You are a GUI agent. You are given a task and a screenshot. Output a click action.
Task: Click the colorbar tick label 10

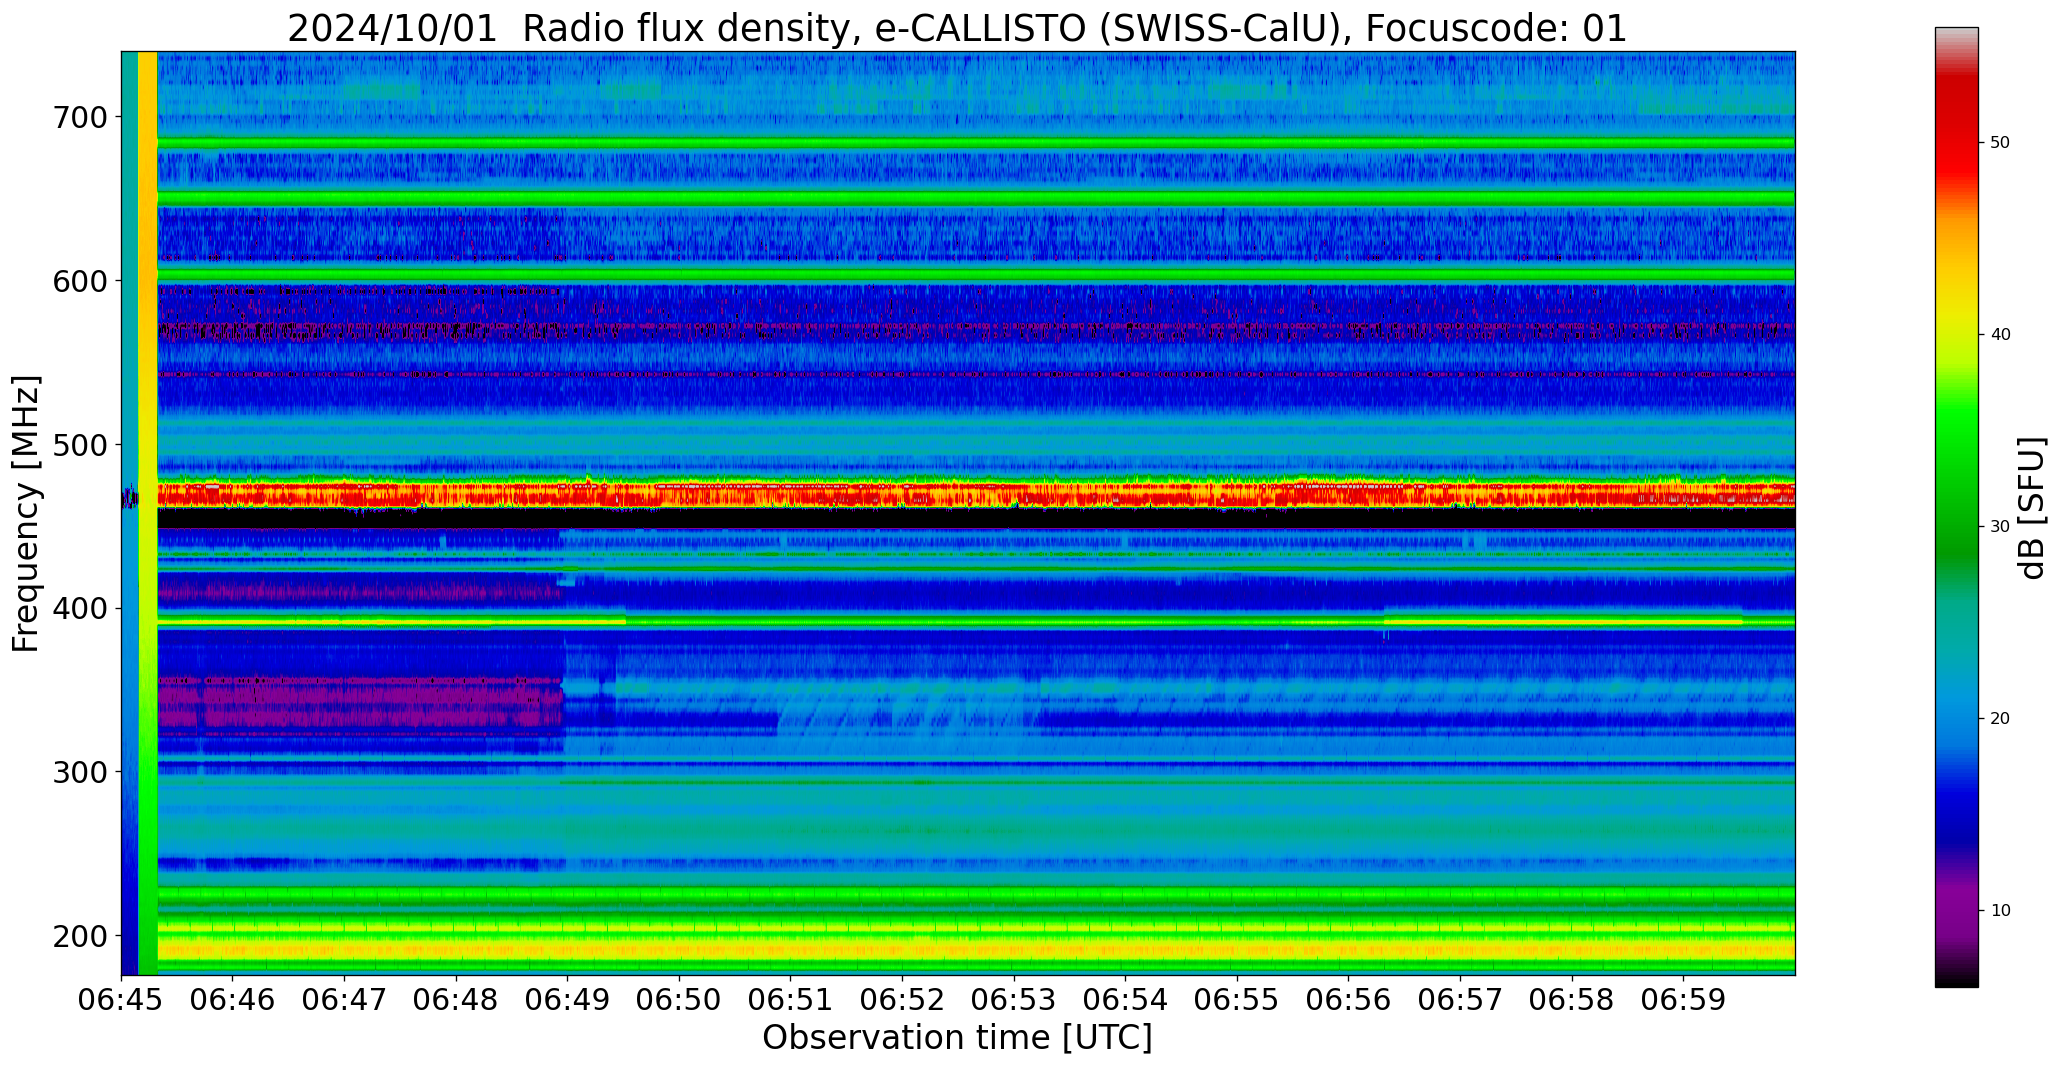click(x=2000, y=910)
